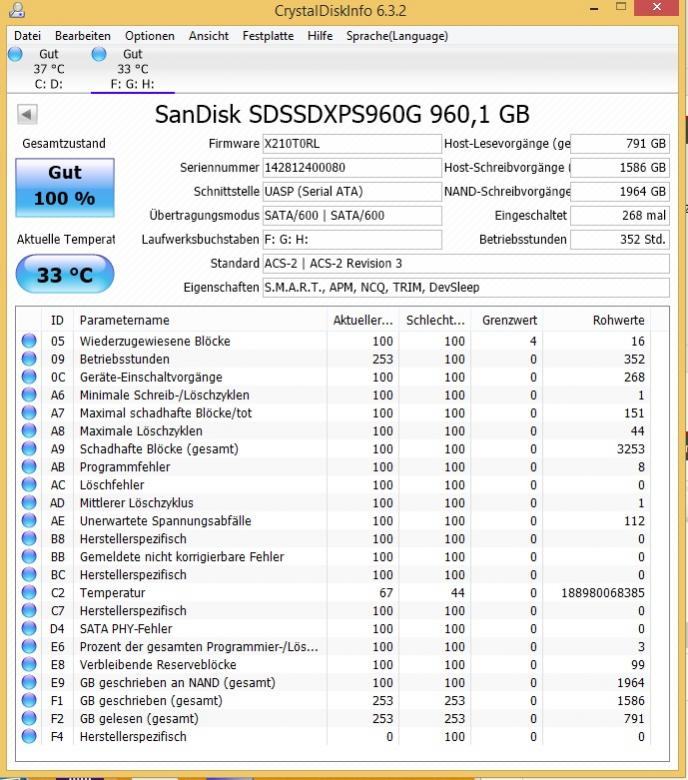
Task: Click status icon of Maximal schadhafte Blöcke/tot row
Action: 29,412
